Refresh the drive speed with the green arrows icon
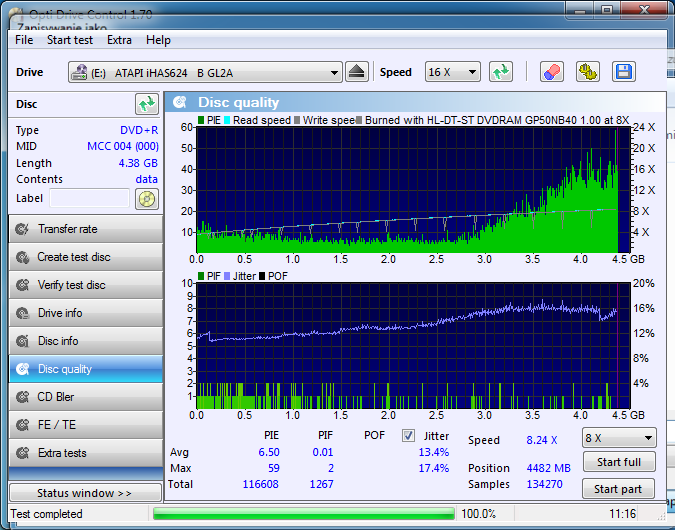Screen dimensions: 675x530 (x=501, y=72)
